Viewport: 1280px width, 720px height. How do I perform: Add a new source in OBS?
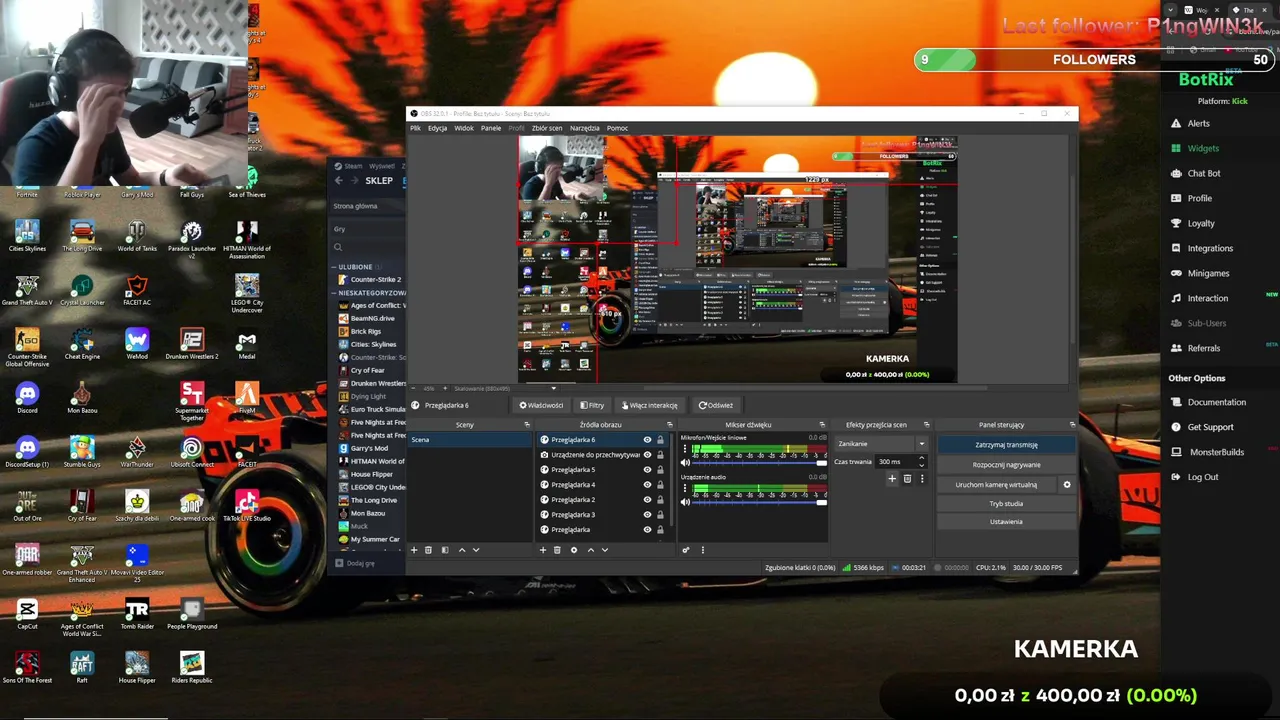543,550
